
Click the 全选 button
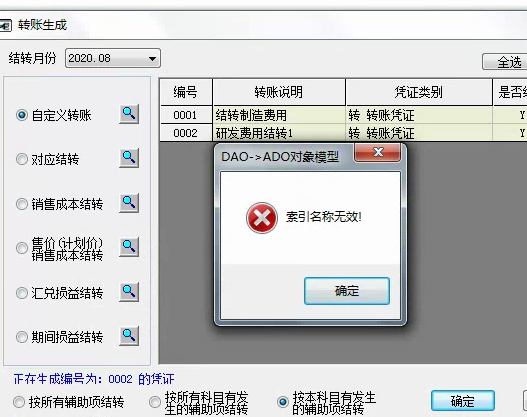[504, 62]
